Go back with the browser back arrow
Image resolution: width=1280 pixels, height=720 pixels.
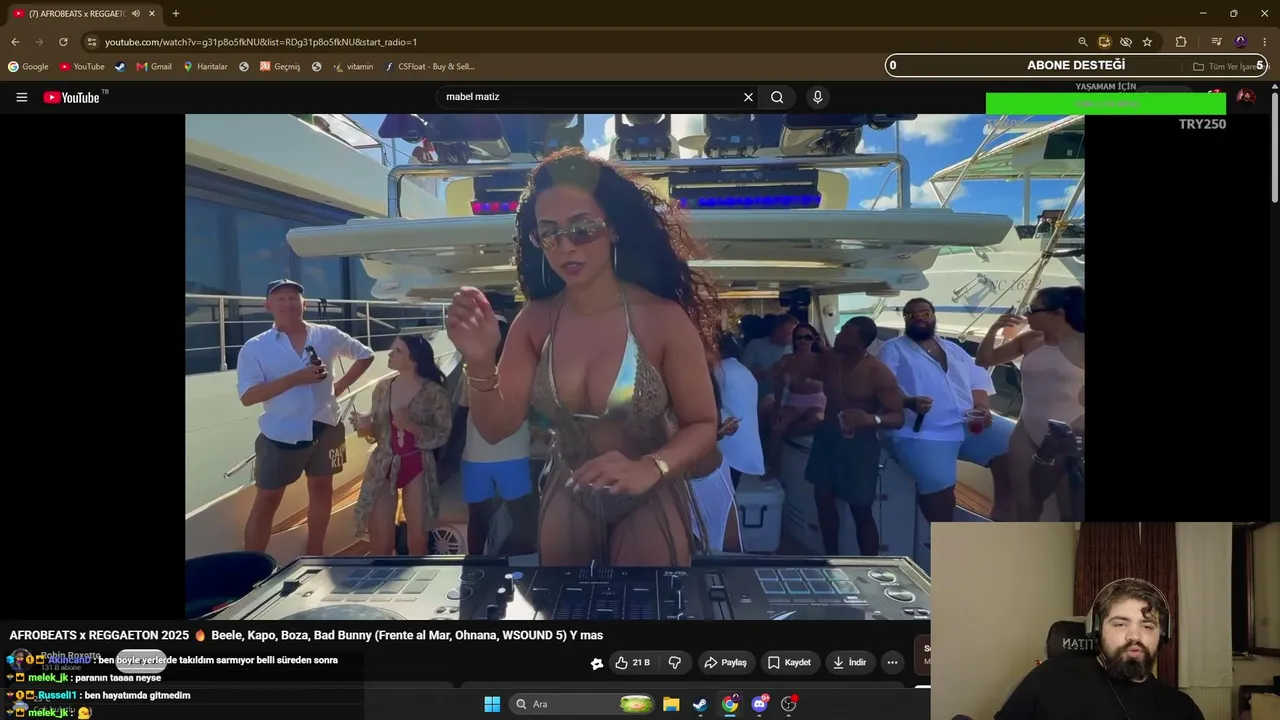coord(15,42)
